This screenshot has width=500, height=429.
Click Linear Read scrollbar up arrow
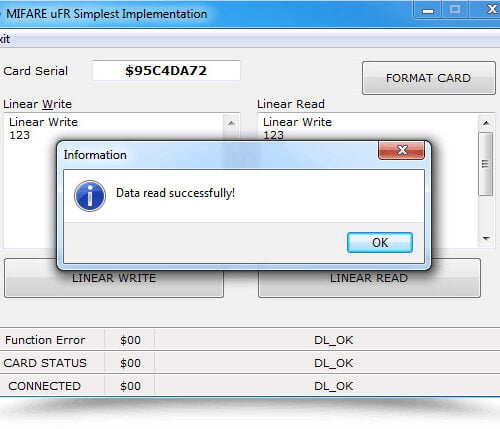tap(486, 123)
